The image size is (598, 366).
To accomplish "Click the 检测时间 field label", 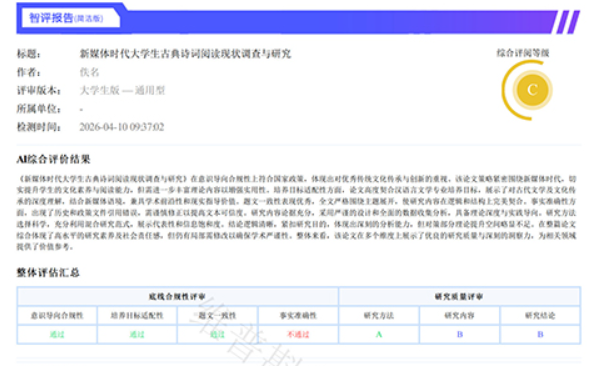I will pos(39,127).
